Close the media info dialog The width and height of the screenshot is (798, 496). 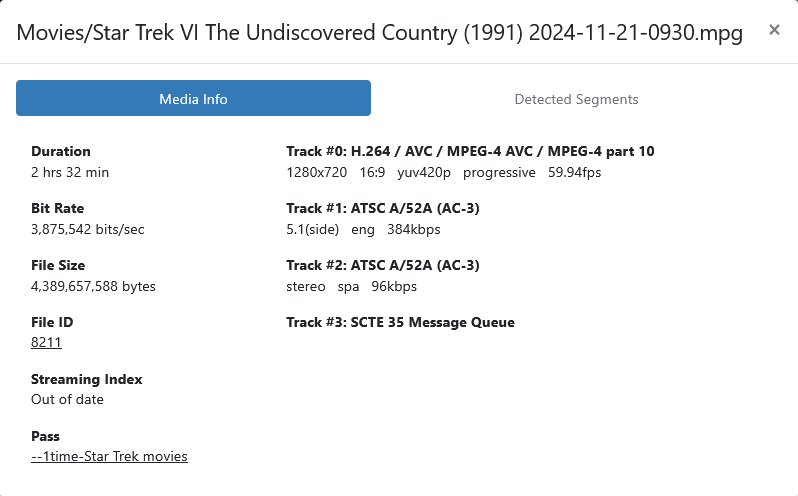[x=773, y=30]
